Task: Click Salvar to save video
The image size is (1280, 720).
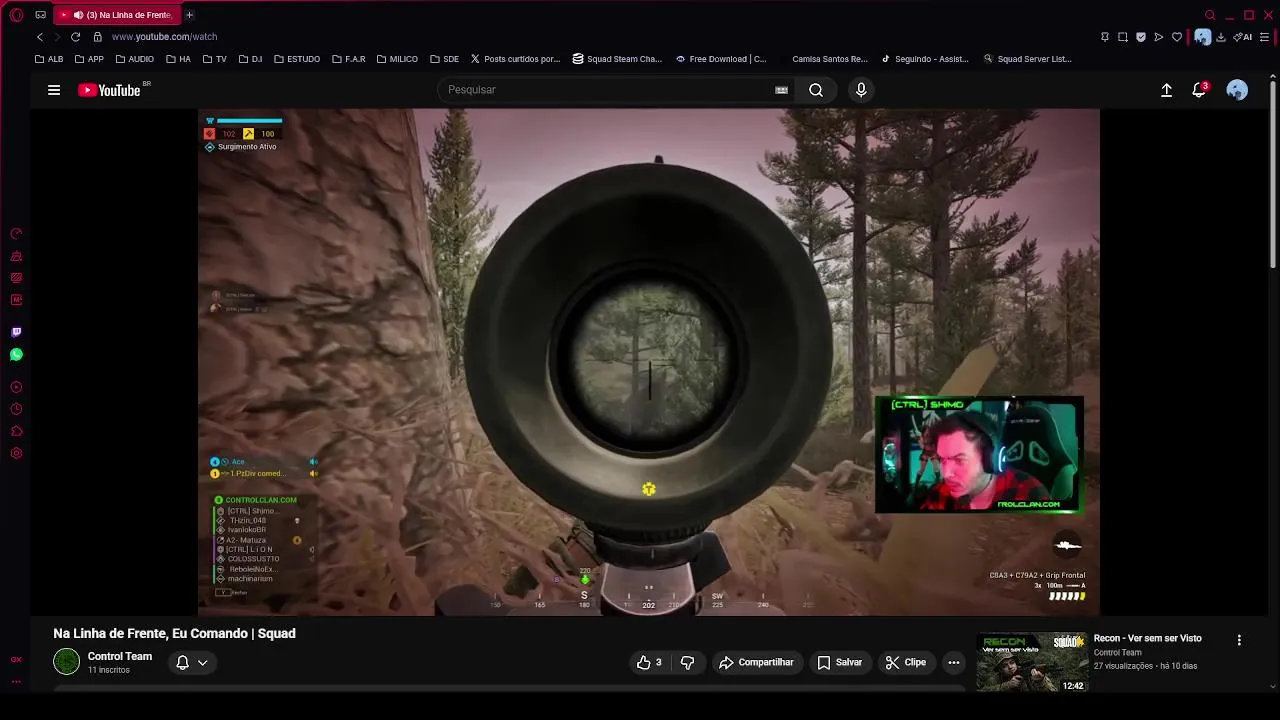Action: (x=839, y=662)
